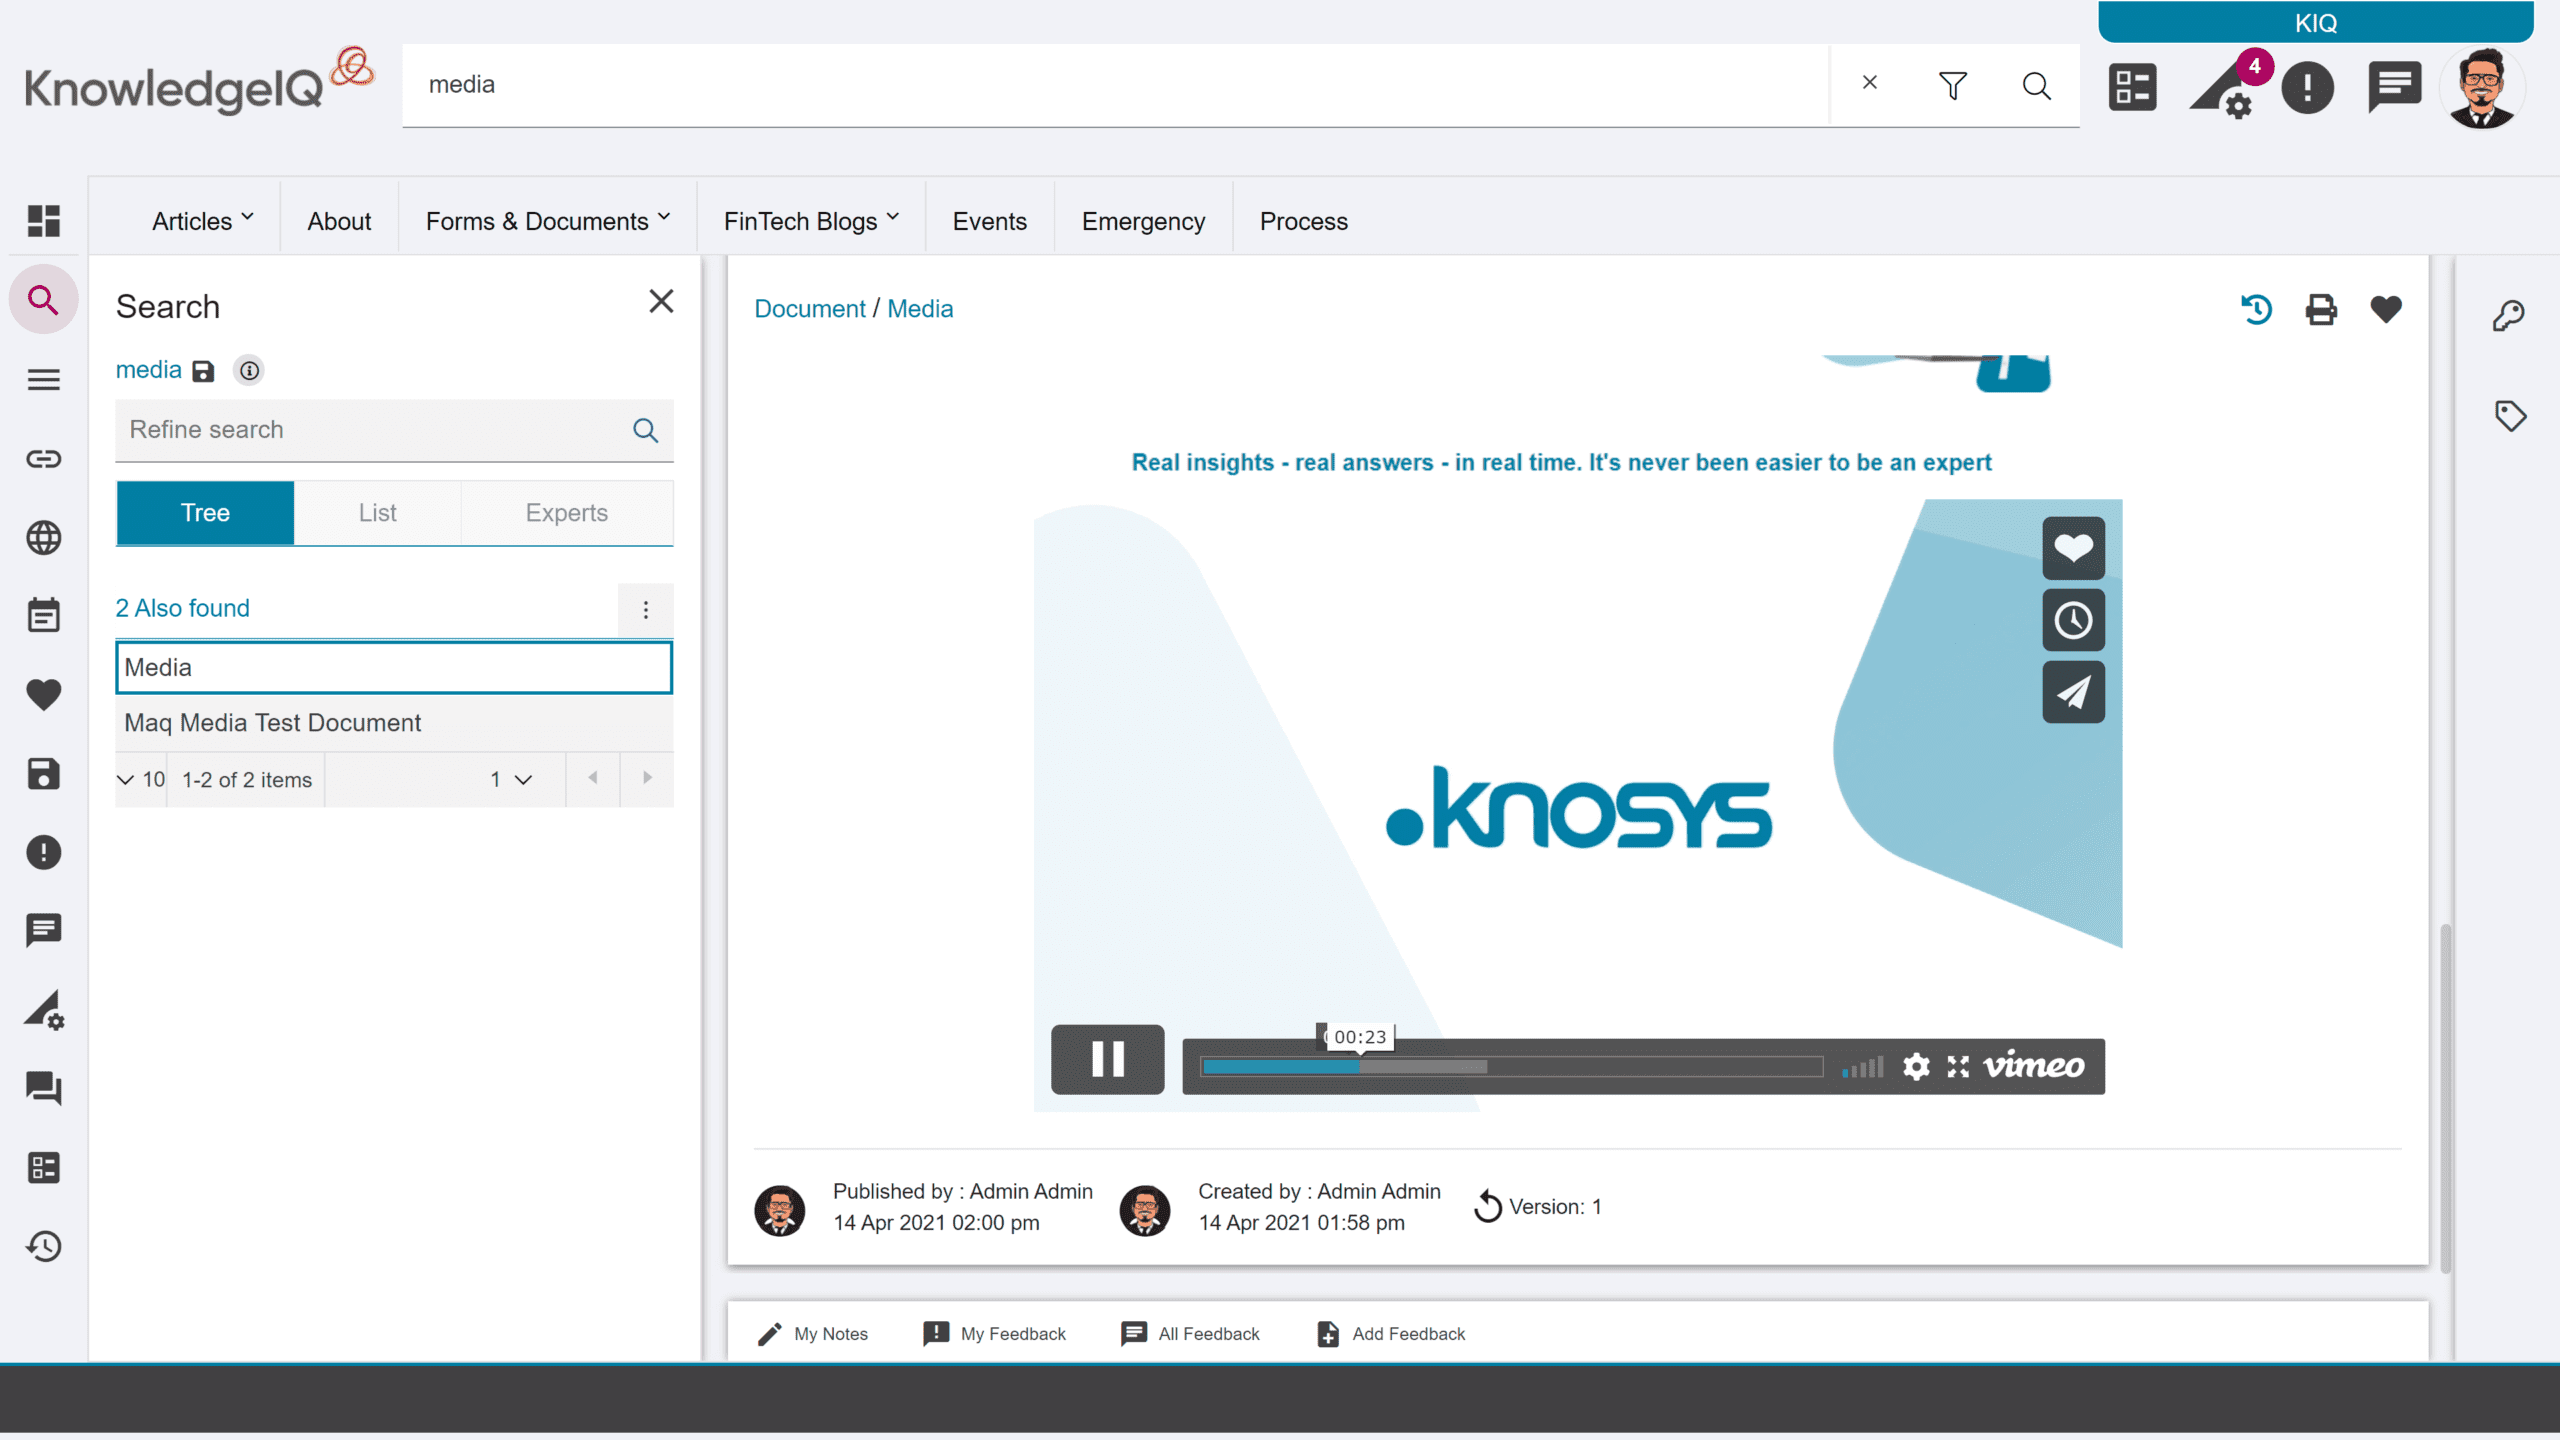
Task: Enter Vimeo fullscreen mode
Action: (1958, 1067)
